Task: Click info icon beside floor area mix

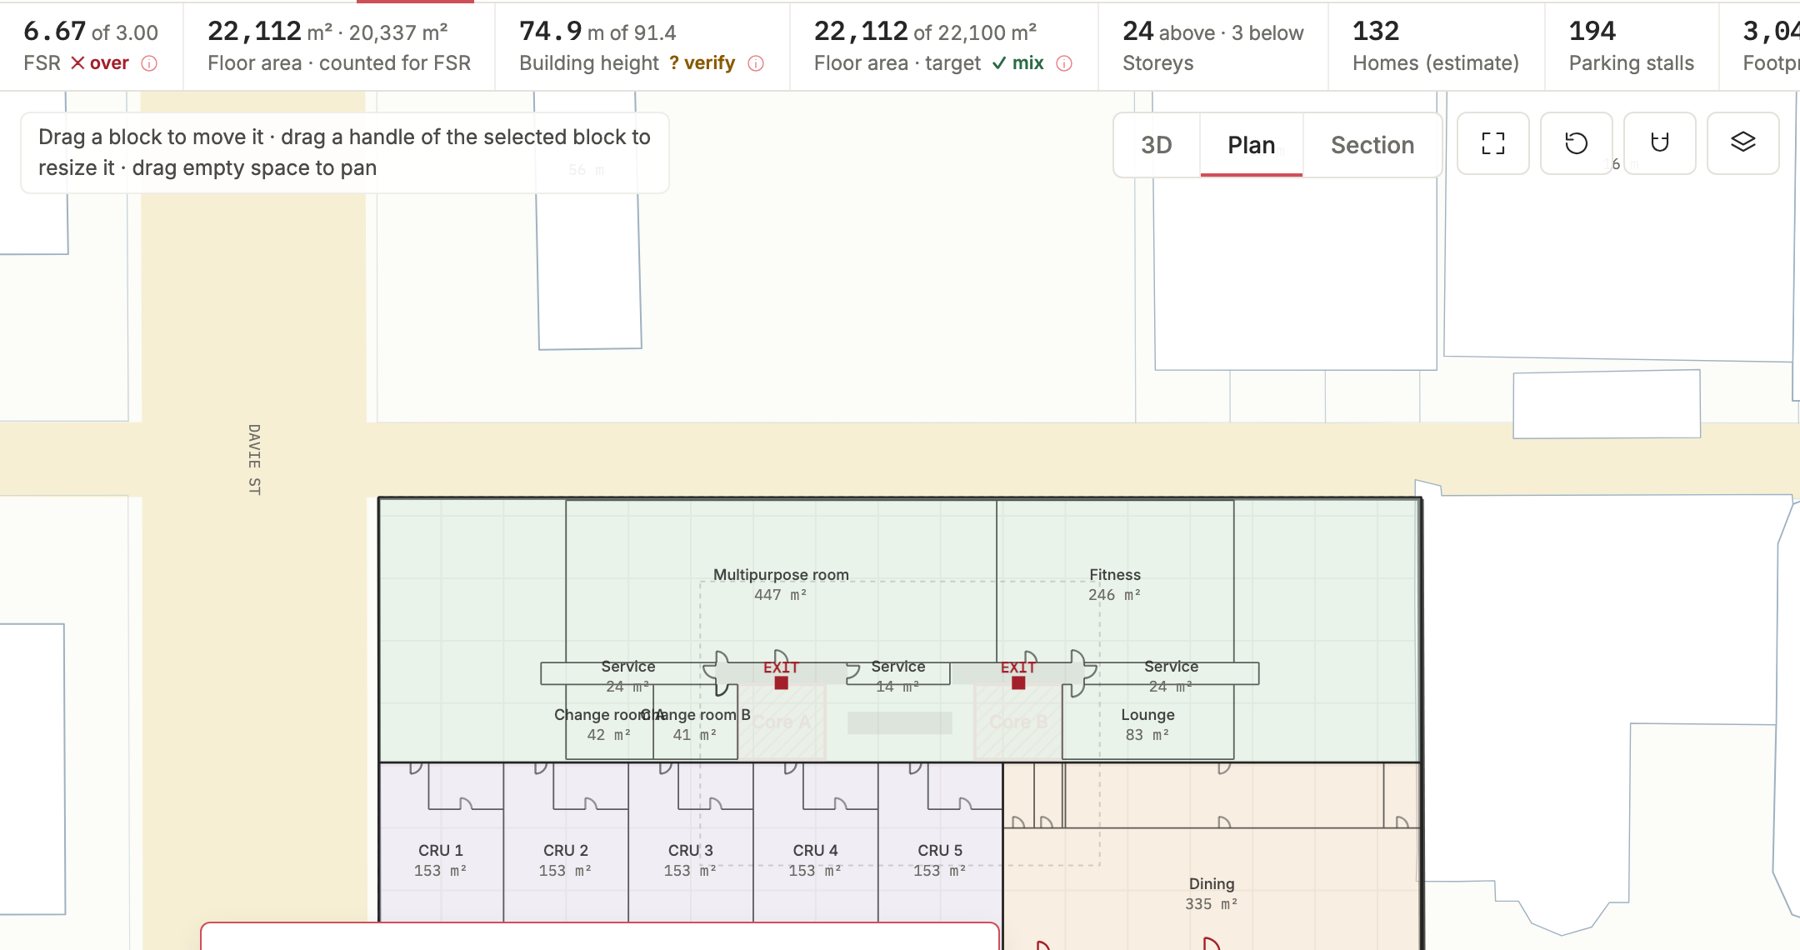Action: (x=1064, y=63)
